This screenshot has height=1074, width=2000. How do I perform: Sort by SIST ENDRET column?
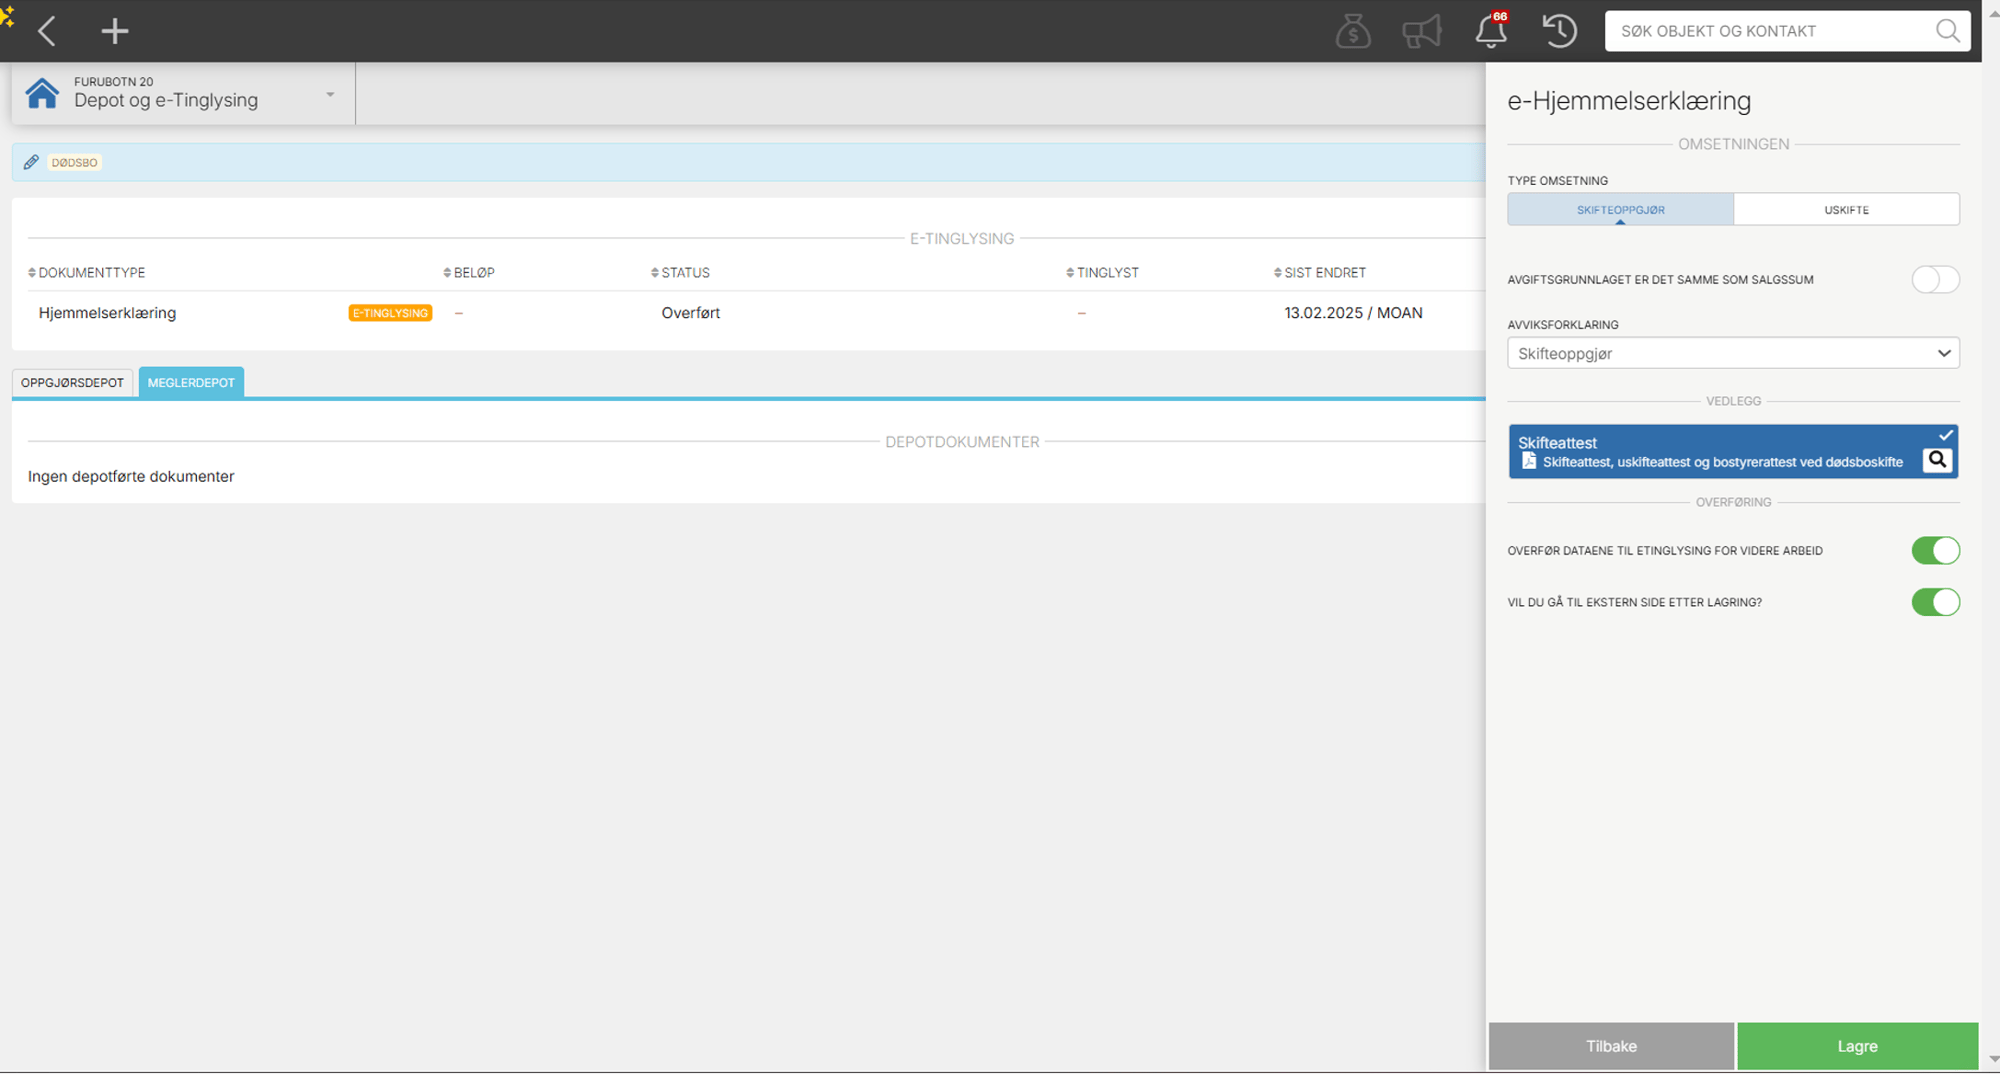tap(1319, 273)
